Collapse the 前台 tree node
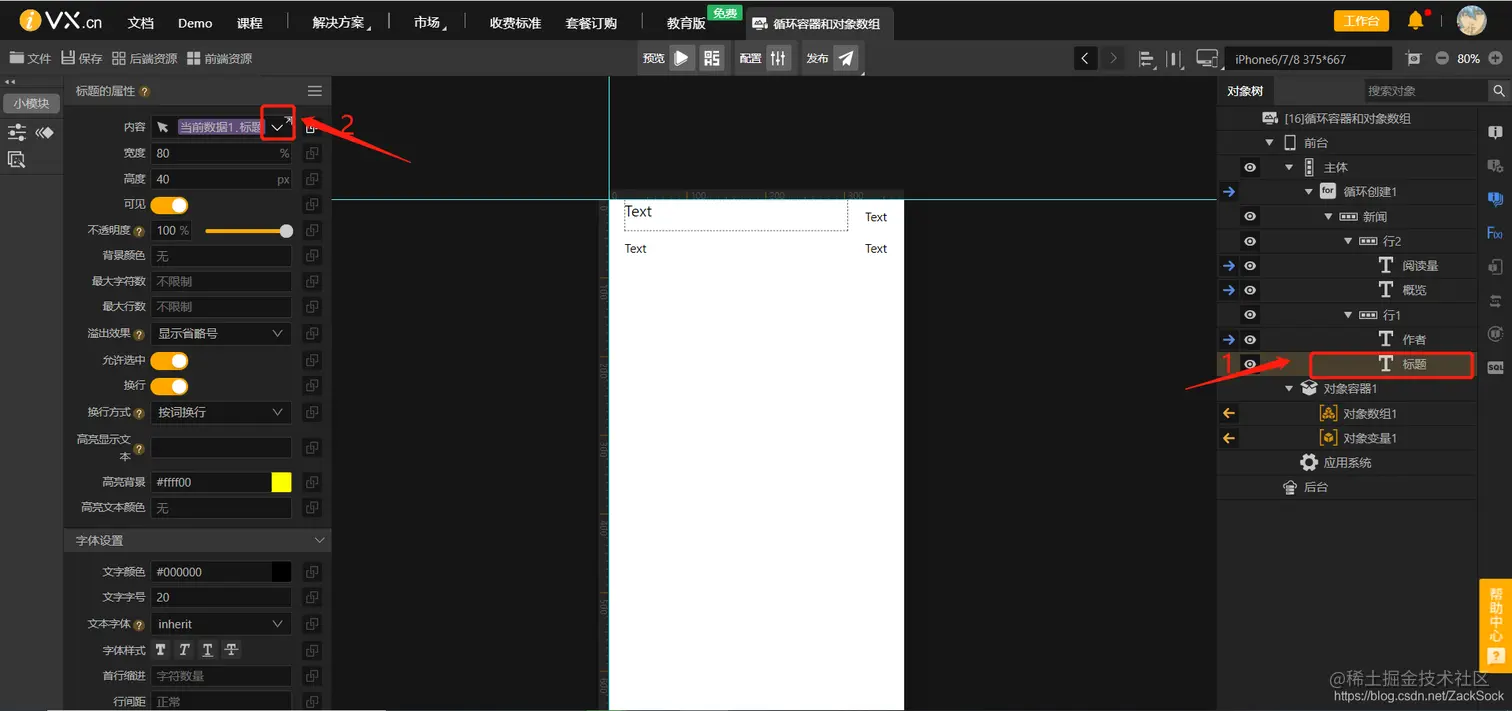This screenshot has width=1512, height=711. click(x=1270, y=143)
